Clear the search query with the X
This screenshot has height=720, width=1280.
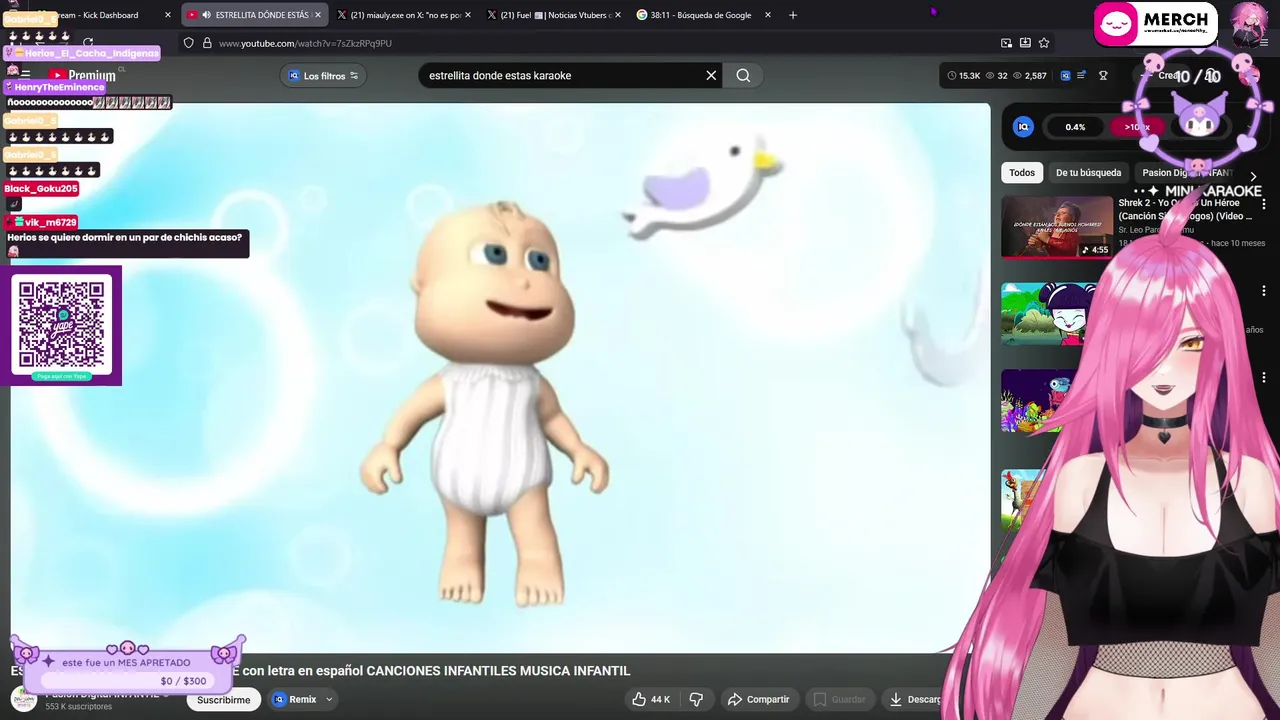click(x=711, y=75)
